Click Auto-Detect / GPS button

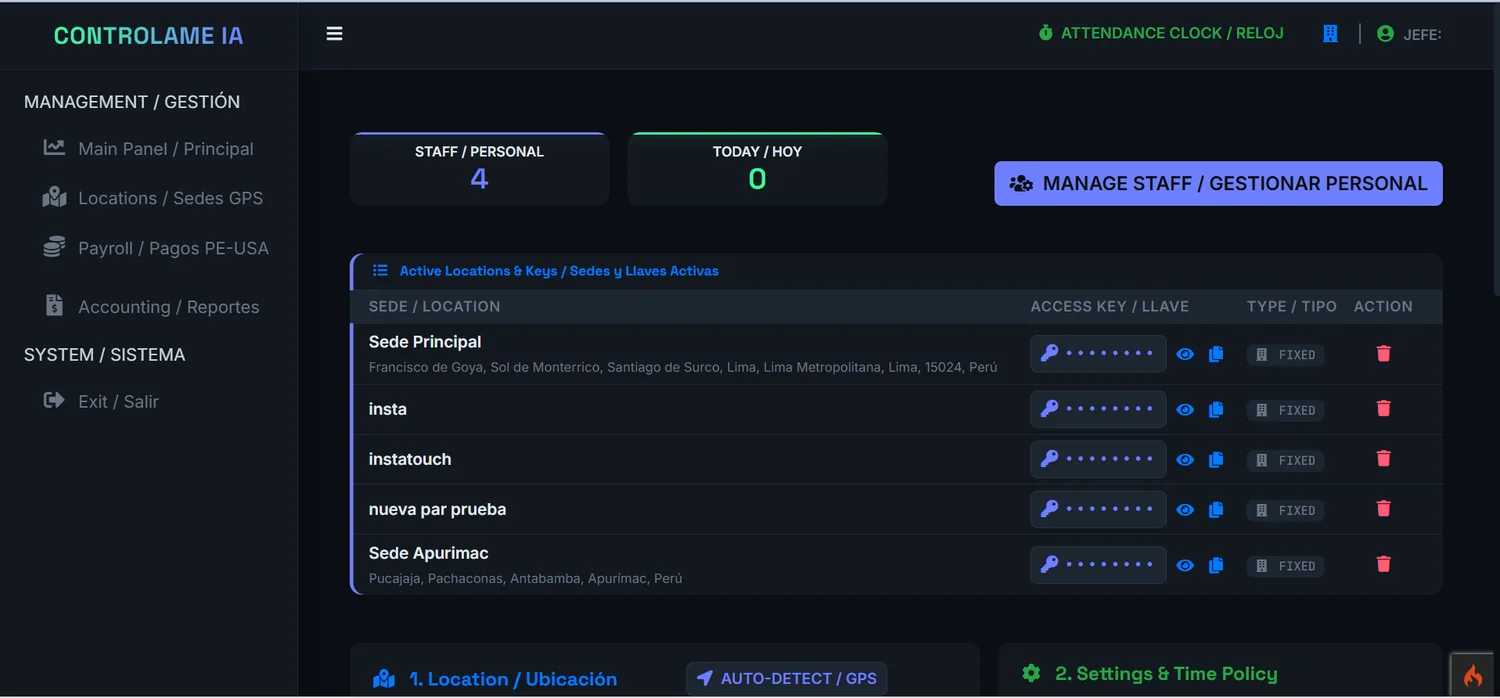[x=787, y=678]
